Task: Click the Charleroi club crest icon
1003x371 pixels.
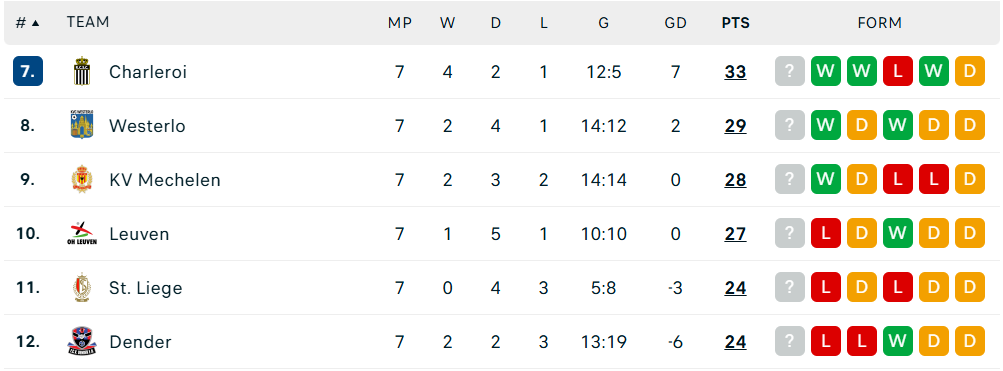Action: click(x=82, y=72)
